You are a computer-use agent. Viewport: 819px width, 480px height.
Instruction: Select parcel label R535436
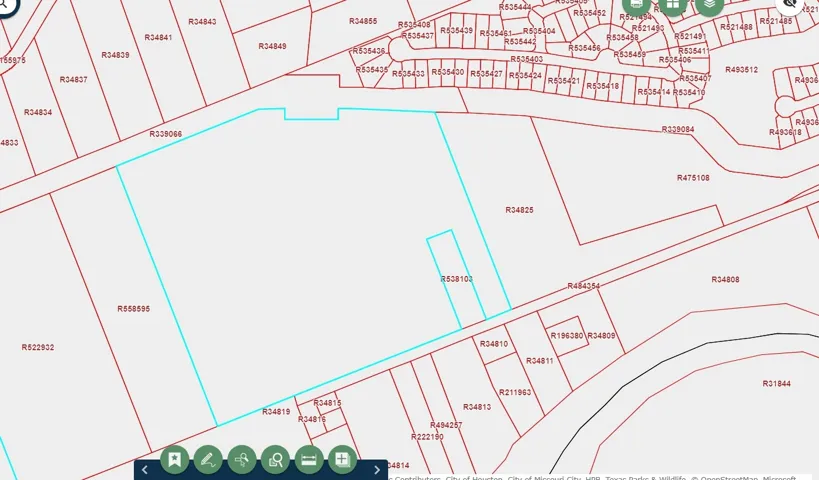coord(369,51)
